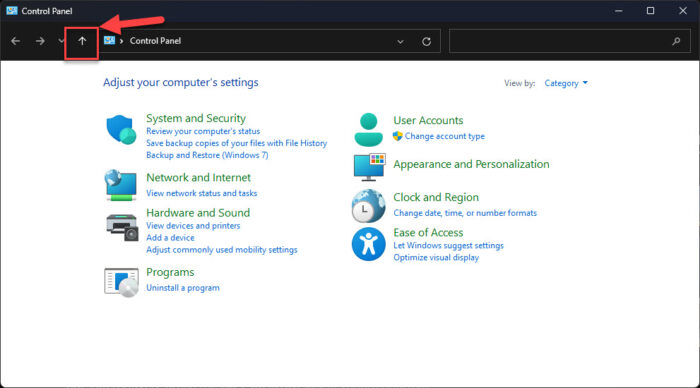Click the back navigation arrow

click(16, 41)
